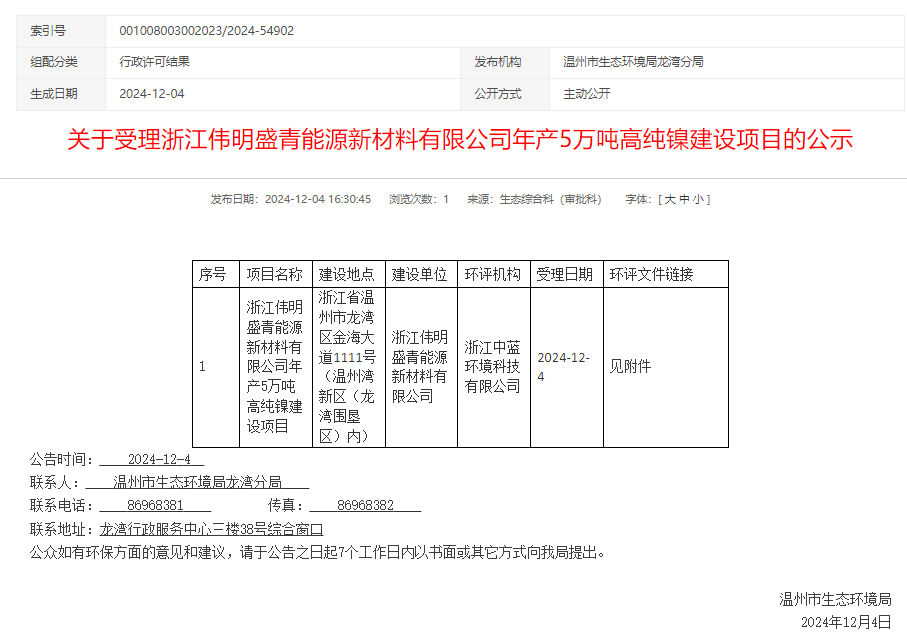Viewport: 907px width, 639px height.
Task: Click the 项目名称 table column header
Action: [275, 274]
